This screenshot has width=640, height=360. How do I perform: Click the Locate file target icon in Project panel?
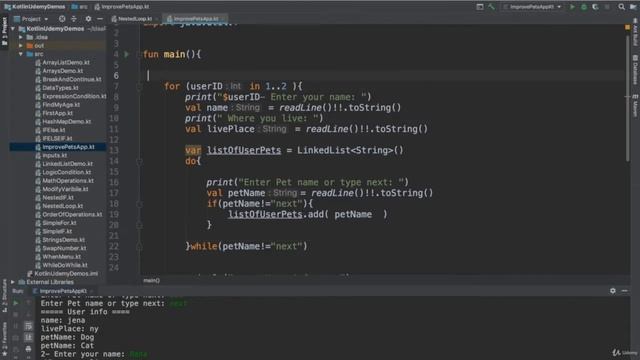pos(62,19)
